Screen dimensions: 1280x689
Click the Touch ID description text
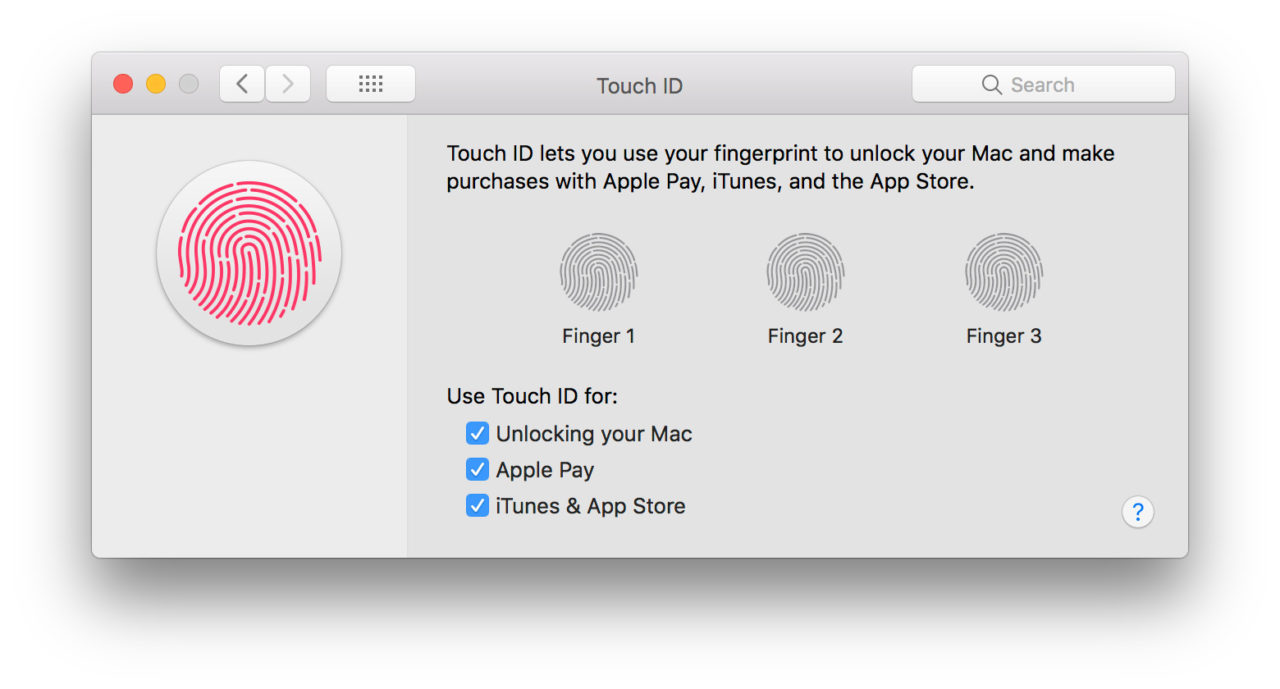(780, 167)
